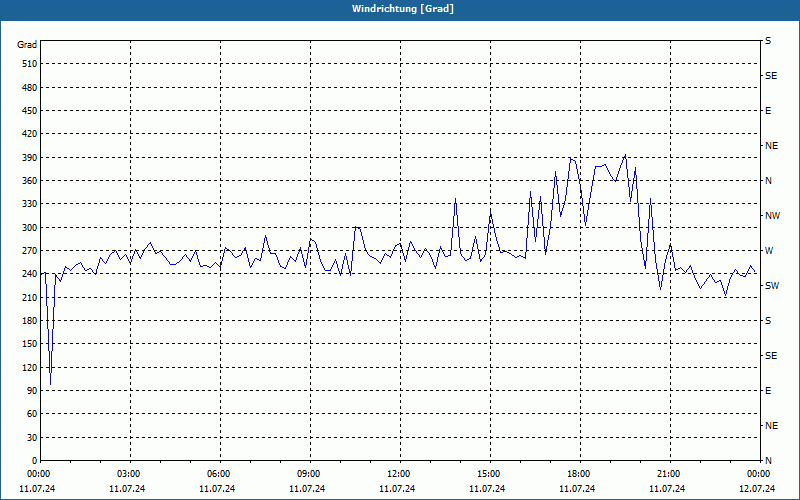Click the 270 y-axis label
Screen dimensions: 800x500
point(29,251)
